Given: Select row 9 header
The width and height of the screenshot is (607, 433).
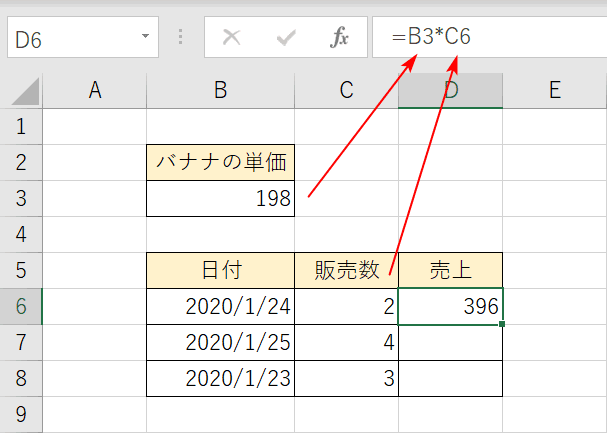Looking at the screenshot, I should pos(21,414).
